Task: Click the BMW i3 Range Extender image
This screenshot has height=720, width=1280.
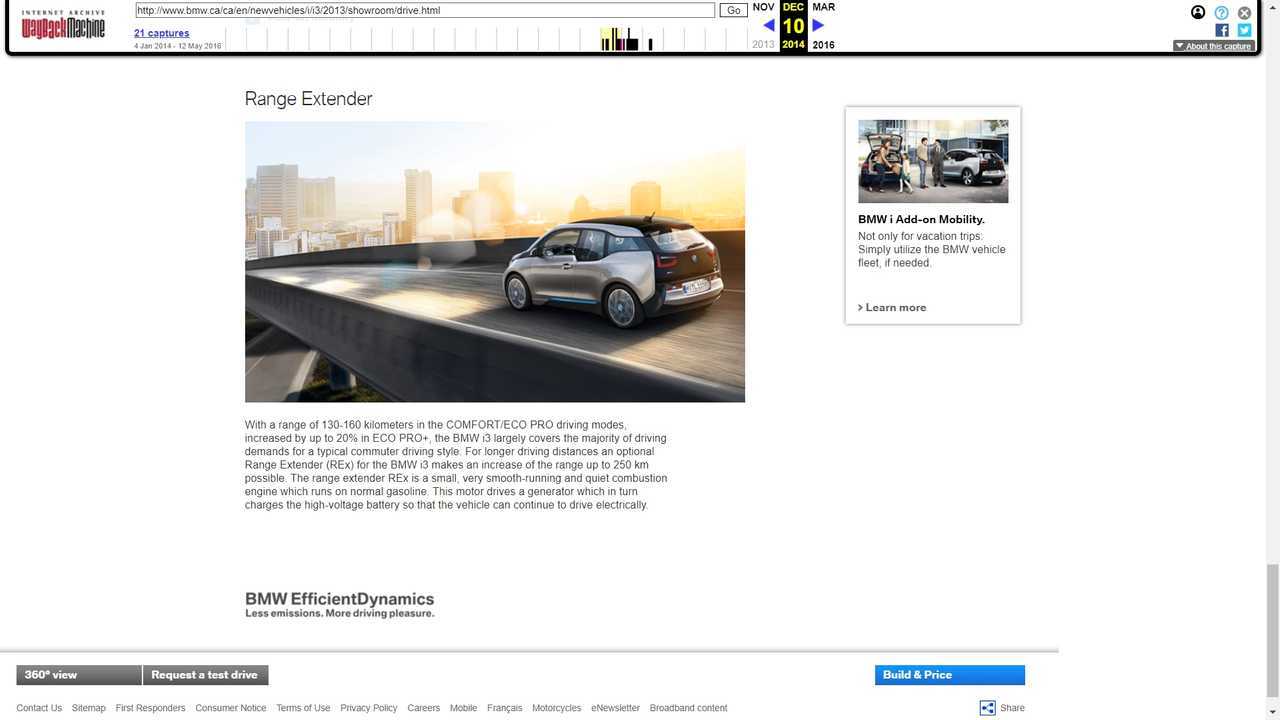Action: pos(495,262)
